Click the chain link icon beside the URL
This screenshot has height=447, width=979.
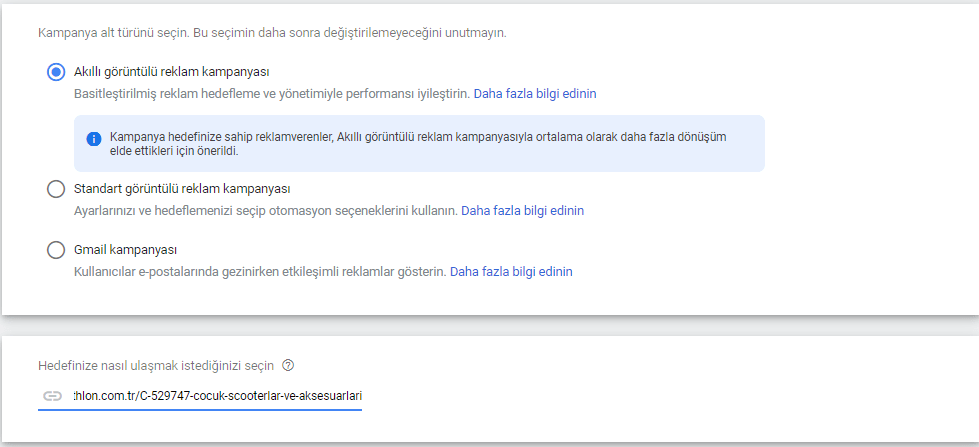pyautogui.click(x=52, y=396)
